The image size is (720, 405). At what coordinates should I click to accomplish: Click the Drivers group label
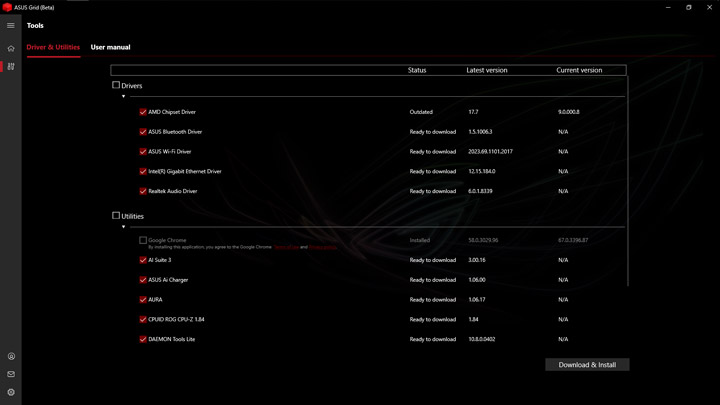click(132, 86)
